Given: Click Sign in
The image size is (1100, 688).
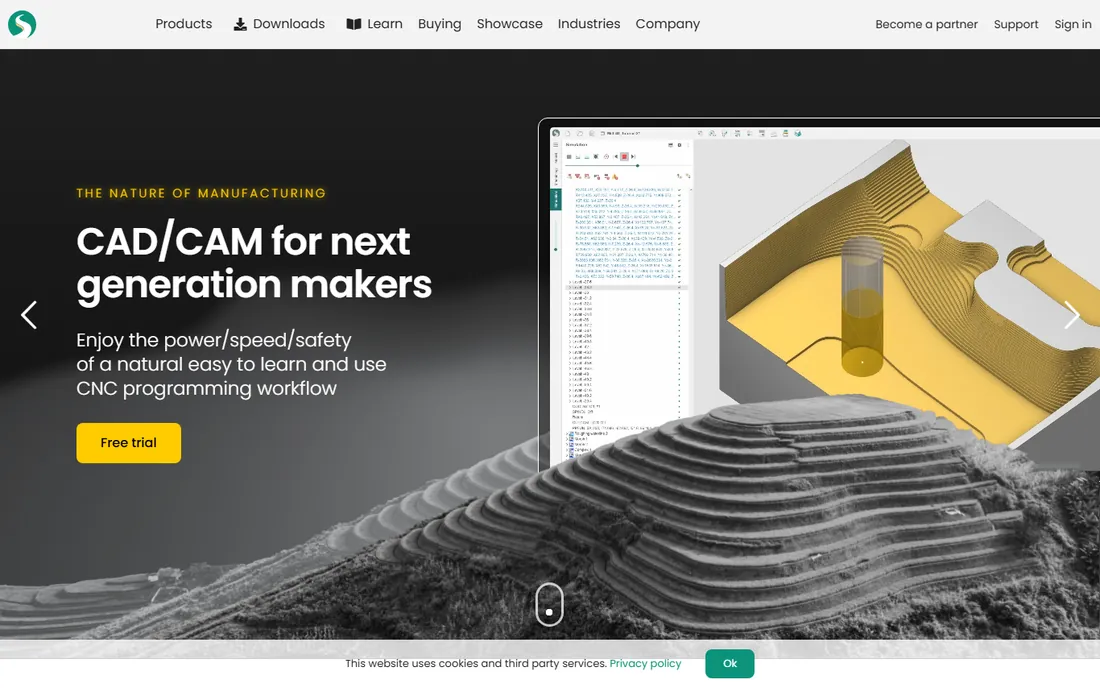Looking at the screenshot, I should [x=1073, y=24].
